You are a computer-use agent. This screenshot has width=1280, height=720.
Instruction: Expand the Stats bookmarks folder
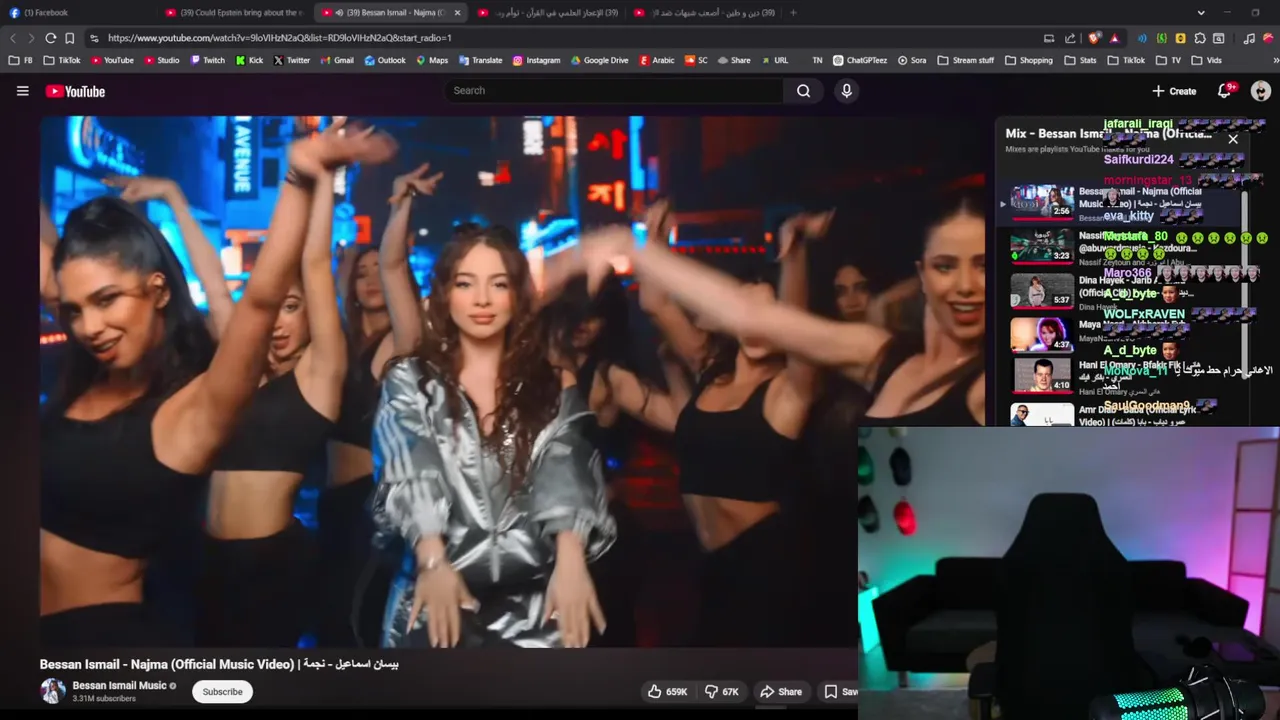click(1080, 60)
